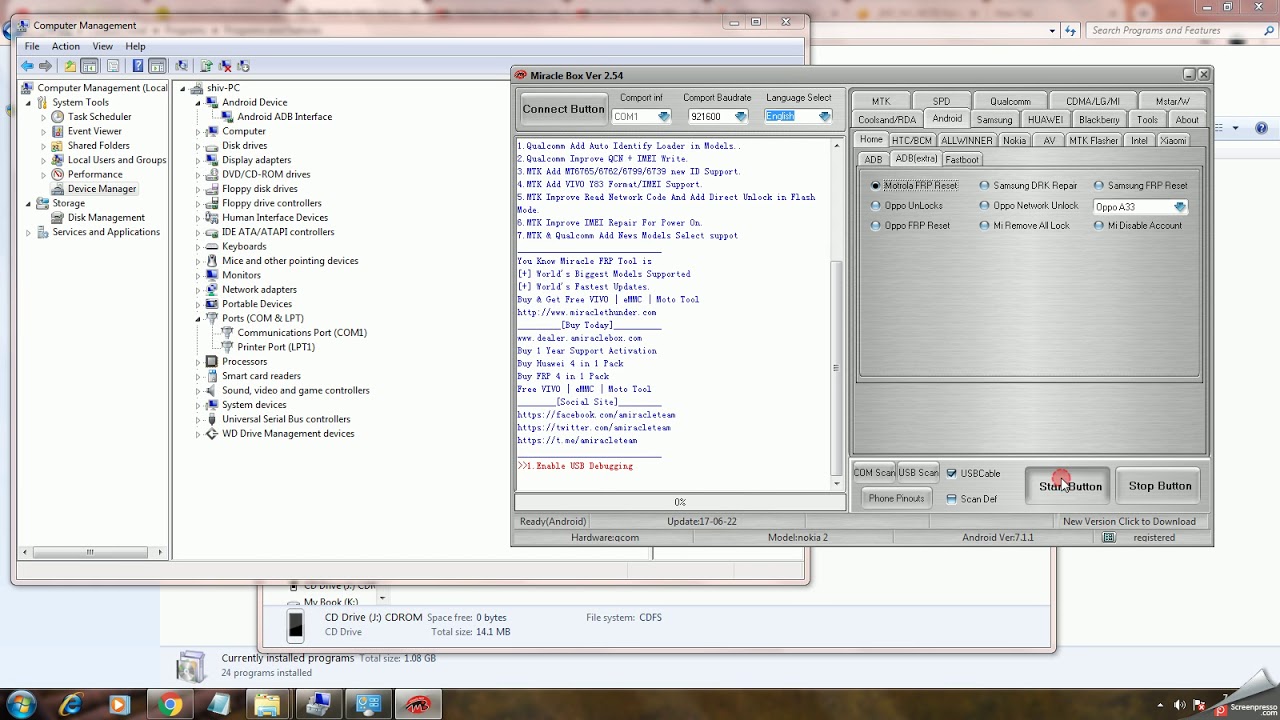
Task: Click the Update driver software toolbar icon
Action: pos(206,66)
